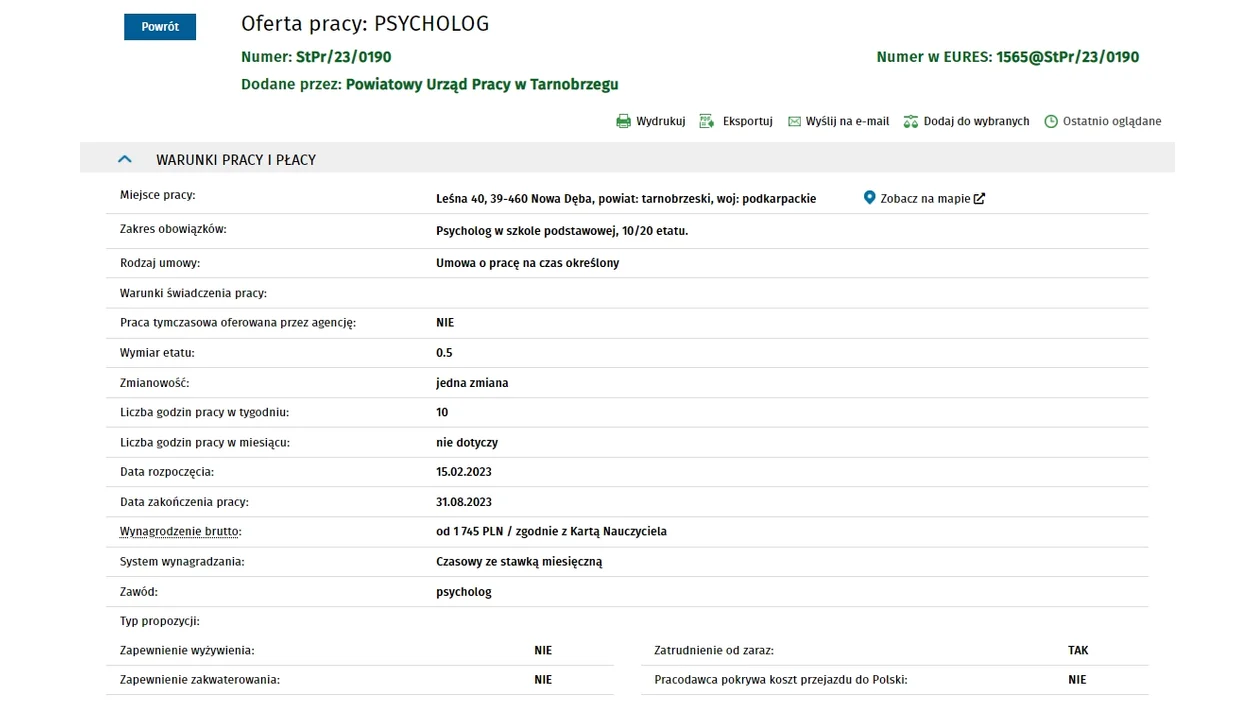
Task: Click the WARUNKI PRACY I PŁACY section header
Action: (x=627, y=159)
